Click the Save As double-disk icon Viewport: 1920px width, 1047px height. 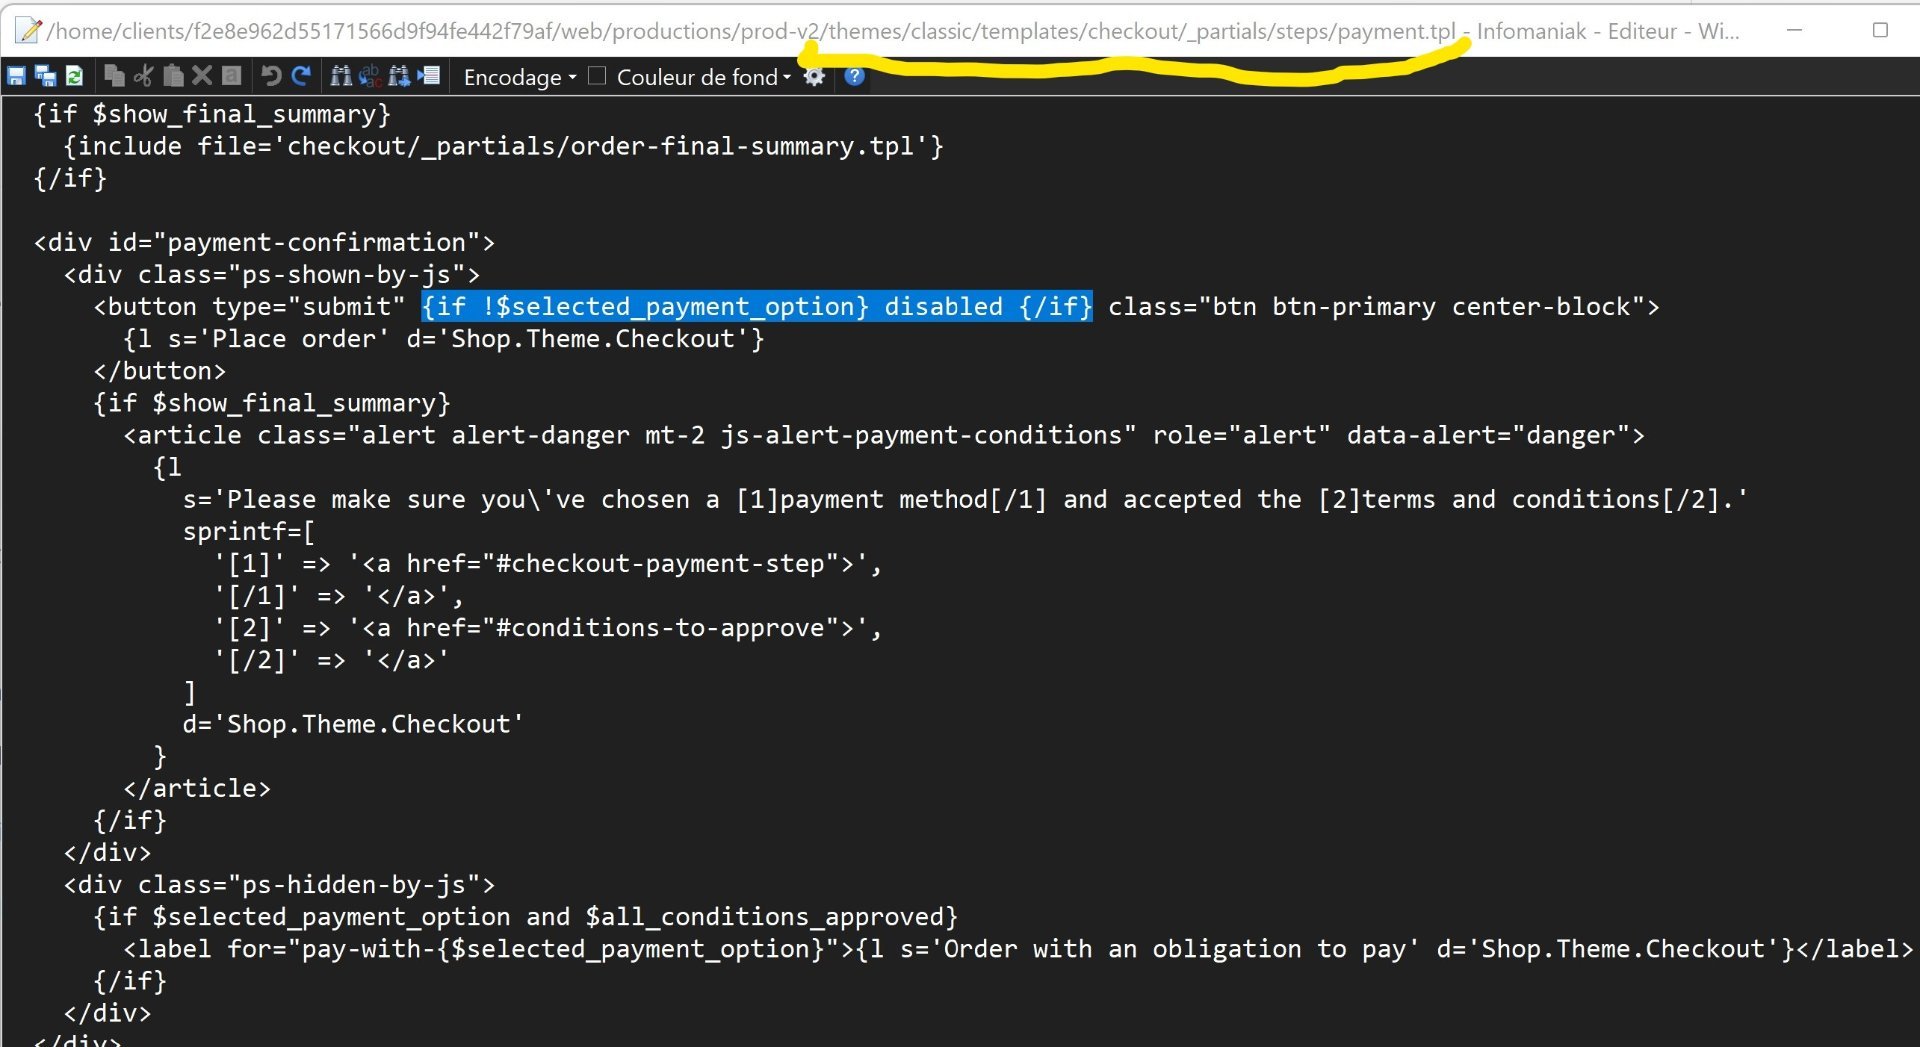point(45,76)
